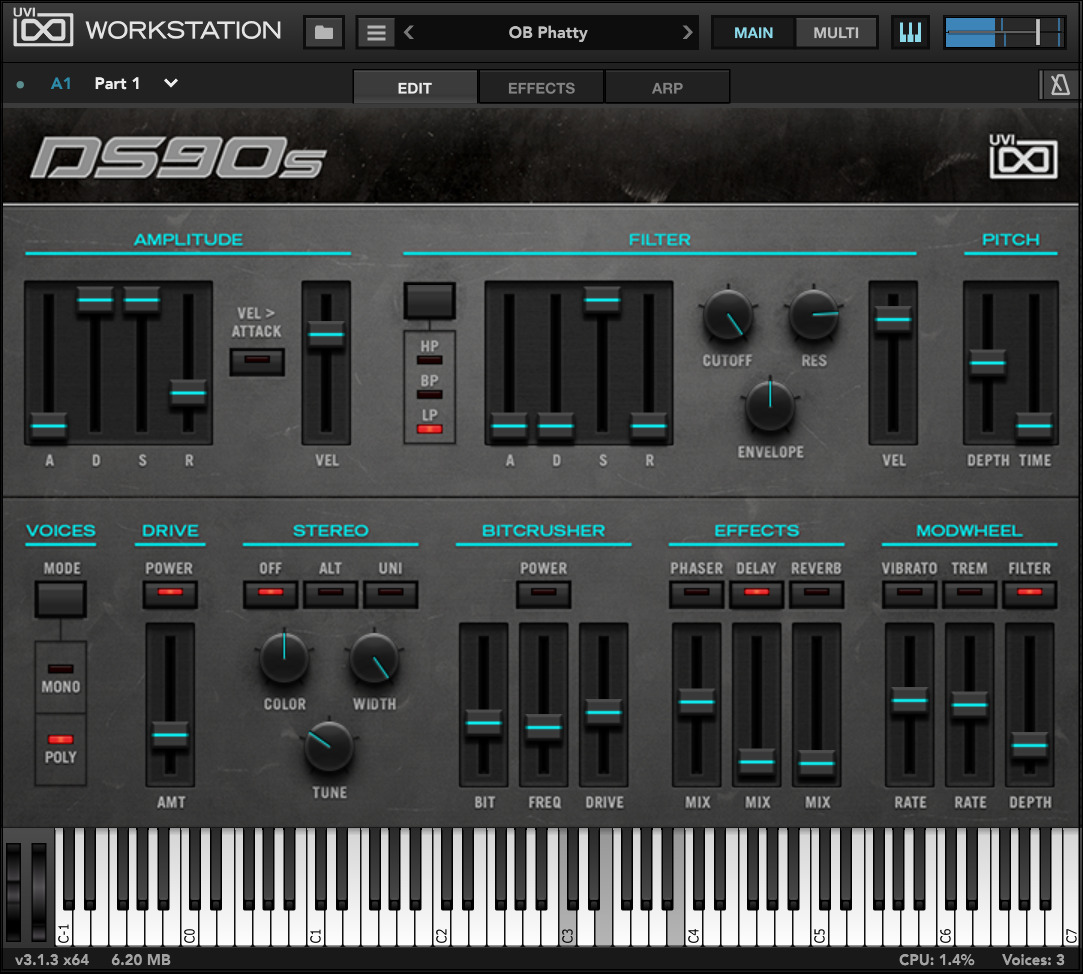Select the MAIN view tab
This screenshot has height=974, width=1083.
tap(754, 32)
